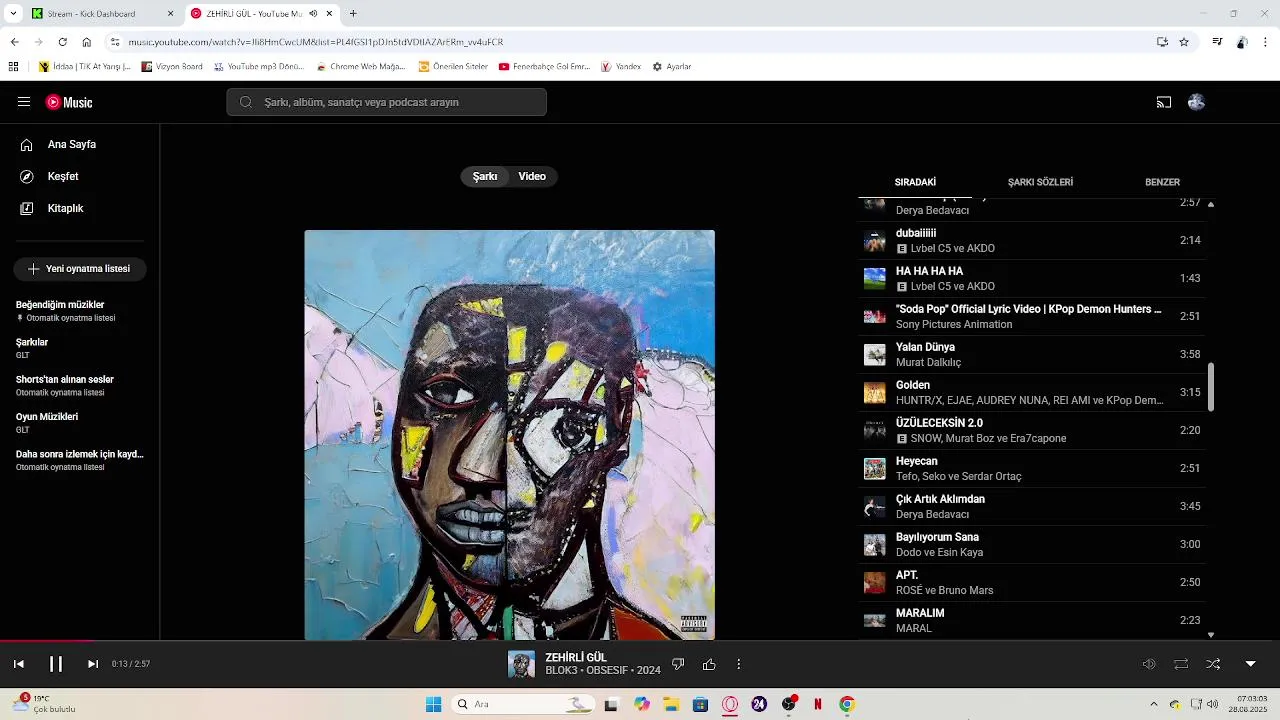Screen dimensions: 1280x720
Task: Bookmark this page with the star icon
Action: pyautogui.click(x=1184, y=42)
